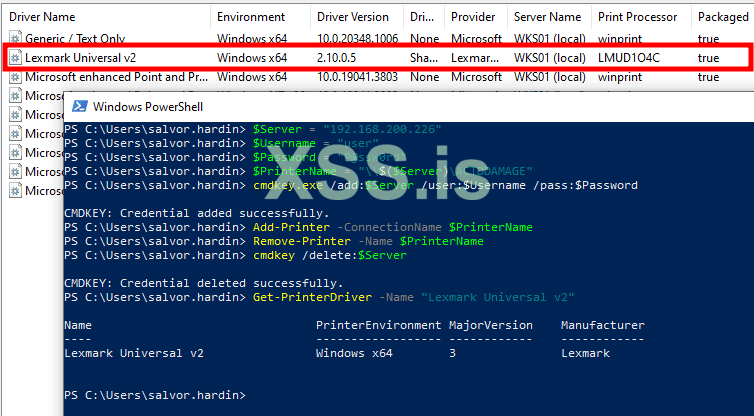Click the Manufacturer header in PowerShell output

coord(603,326)
